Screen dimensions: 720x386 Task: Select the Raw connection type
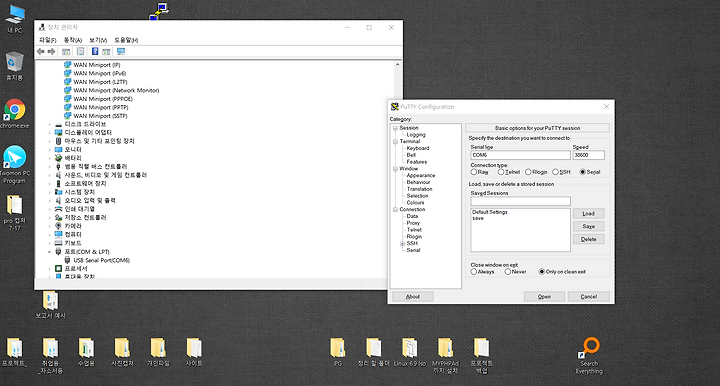pyautogui.click(x=474, y=172)
